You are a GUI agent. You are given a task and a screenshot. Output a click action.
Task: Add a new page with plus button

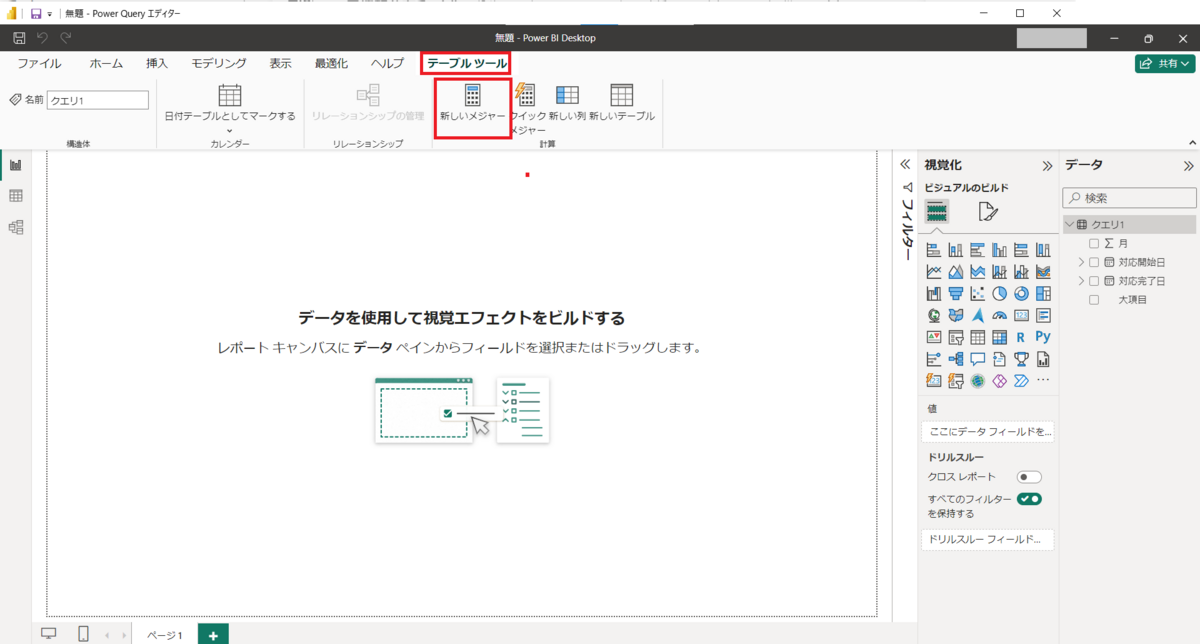point(213,634)
